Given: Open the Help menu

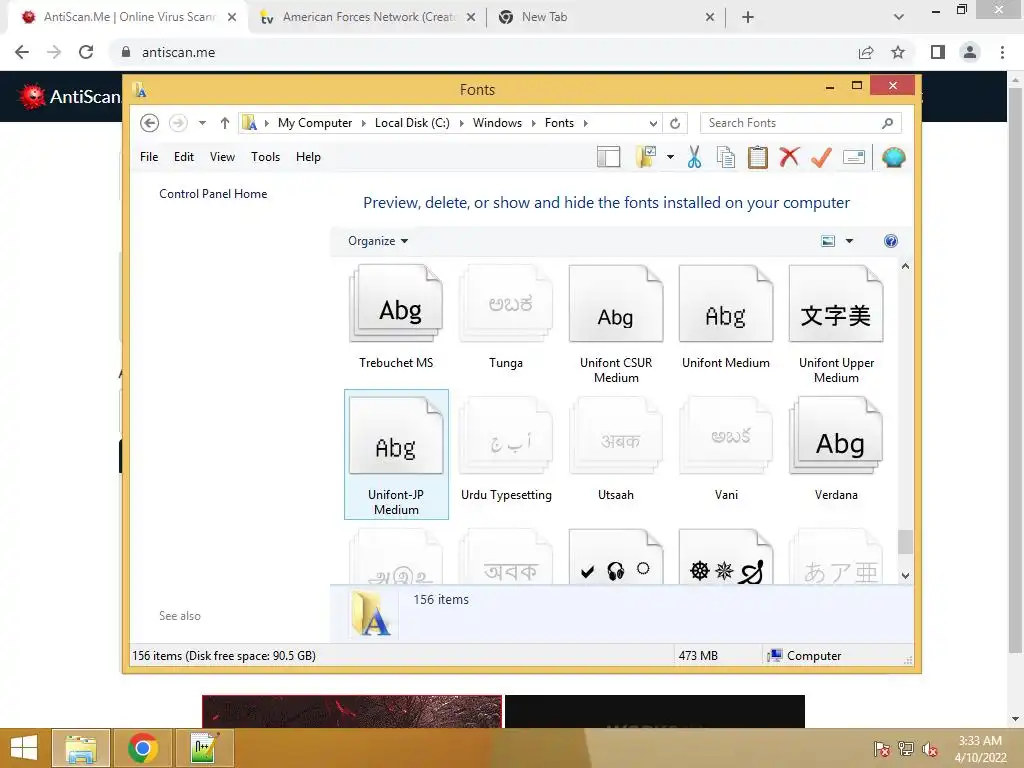Looking at the screenshot, I should point(308,157).
